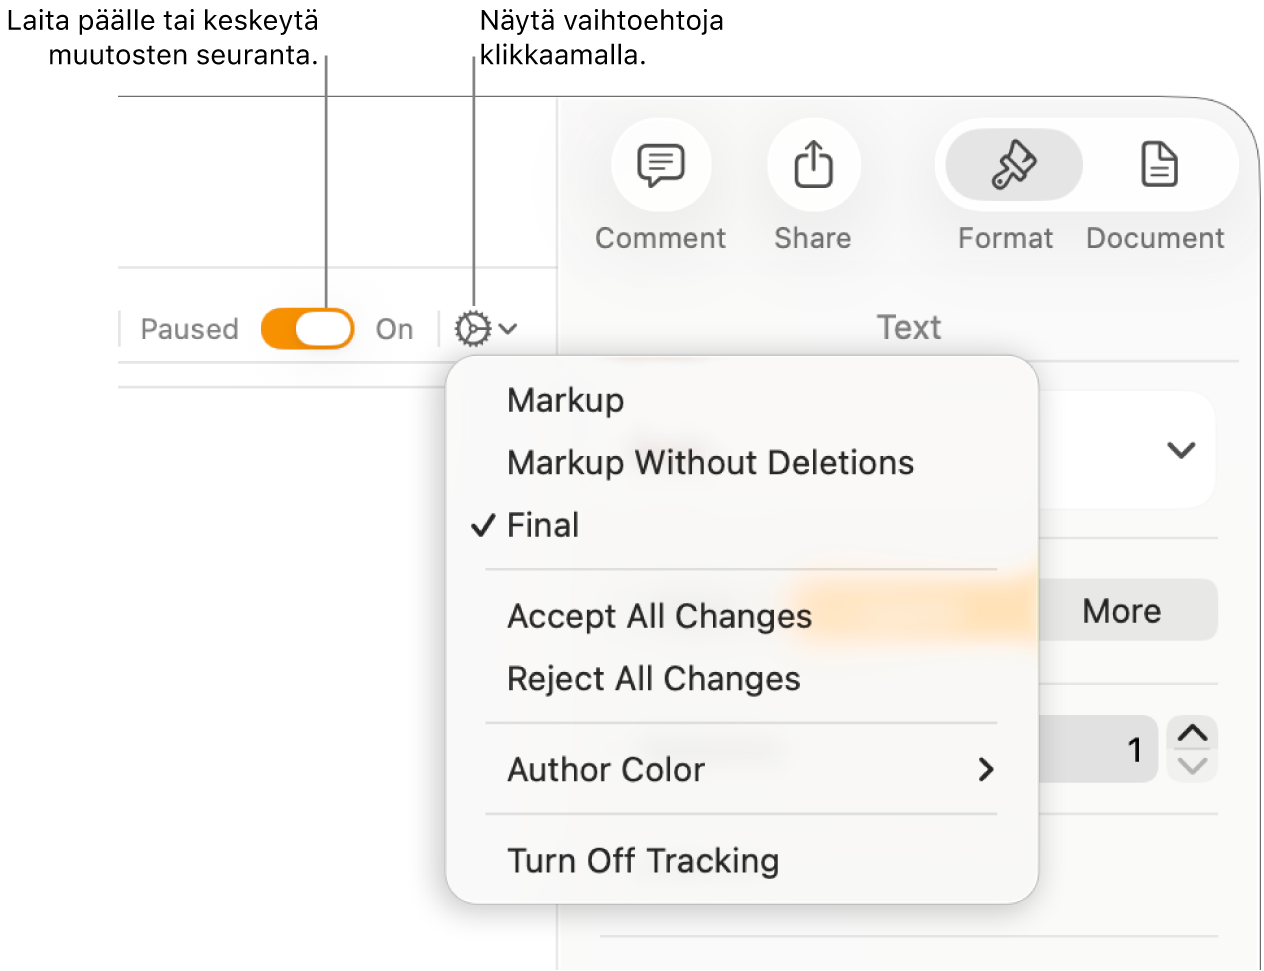Click the number field showing 1

pyautogui.click(x=1100, y=749)
